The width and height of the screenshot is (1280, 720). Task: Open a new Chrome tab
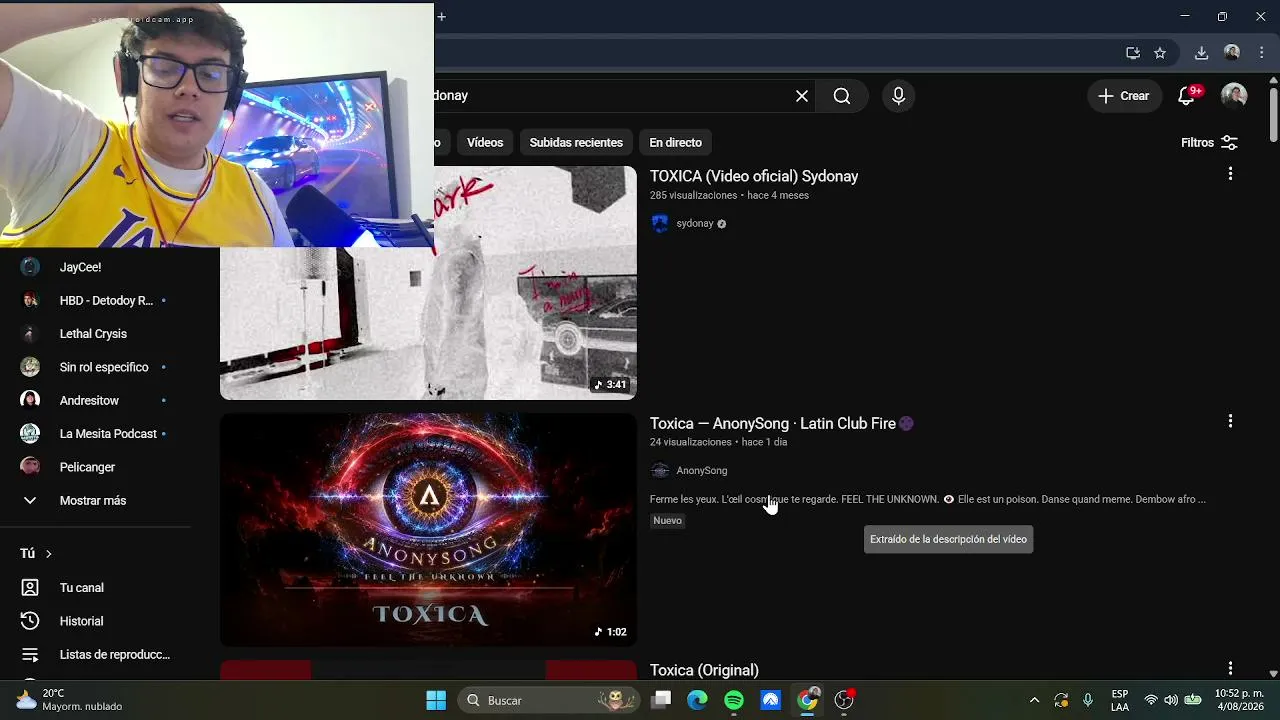[441, 16]
